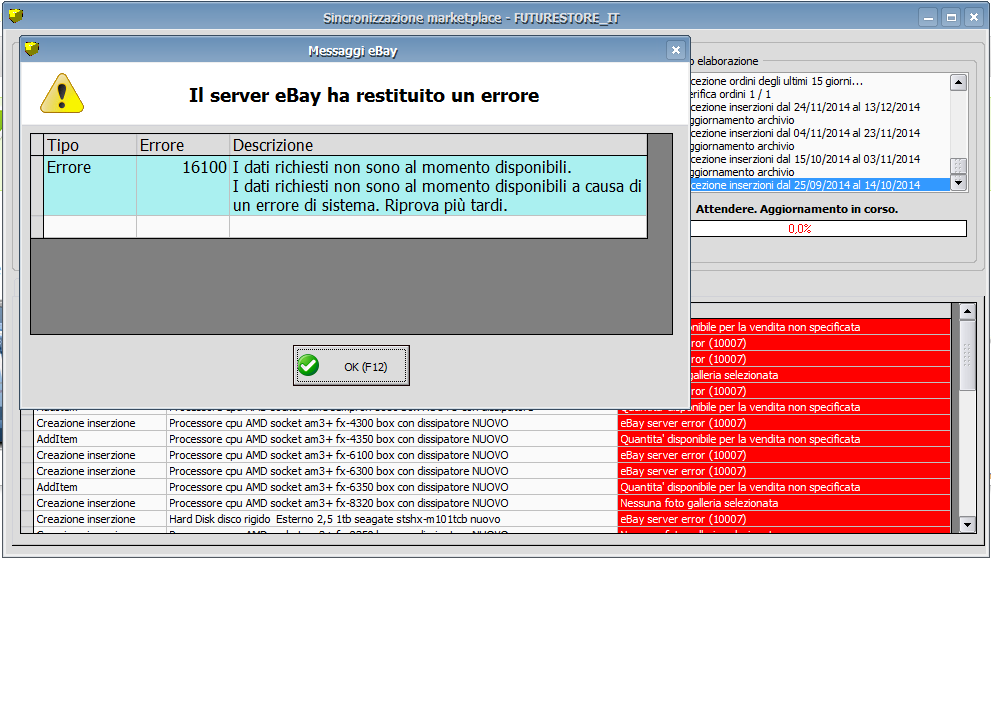Click 'AddItem' cell for fx-6350 row
Viewport: 991px width, 719px height.
(101, 487)
